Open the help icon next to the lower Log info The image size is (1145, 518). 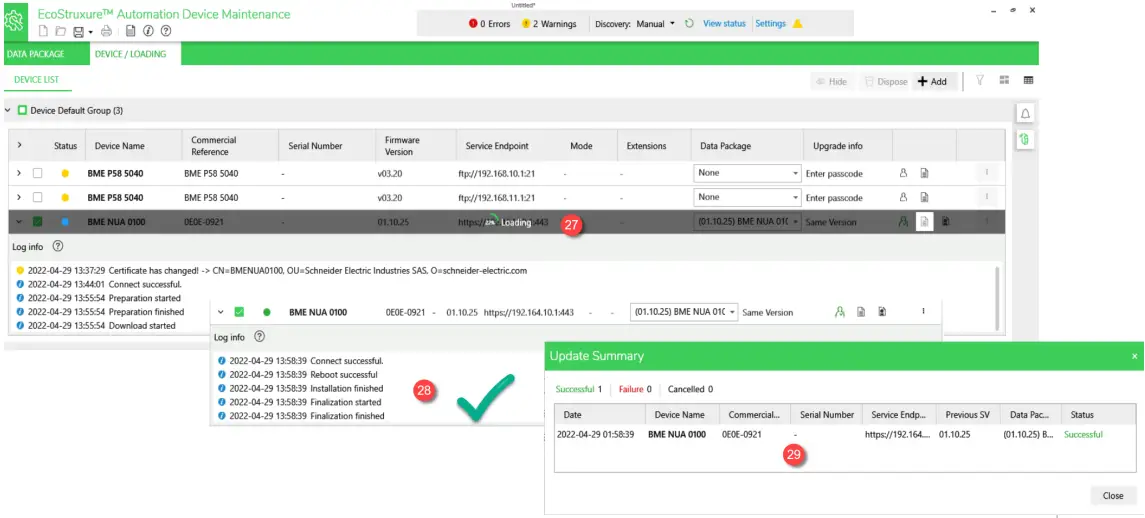[259, 337]
